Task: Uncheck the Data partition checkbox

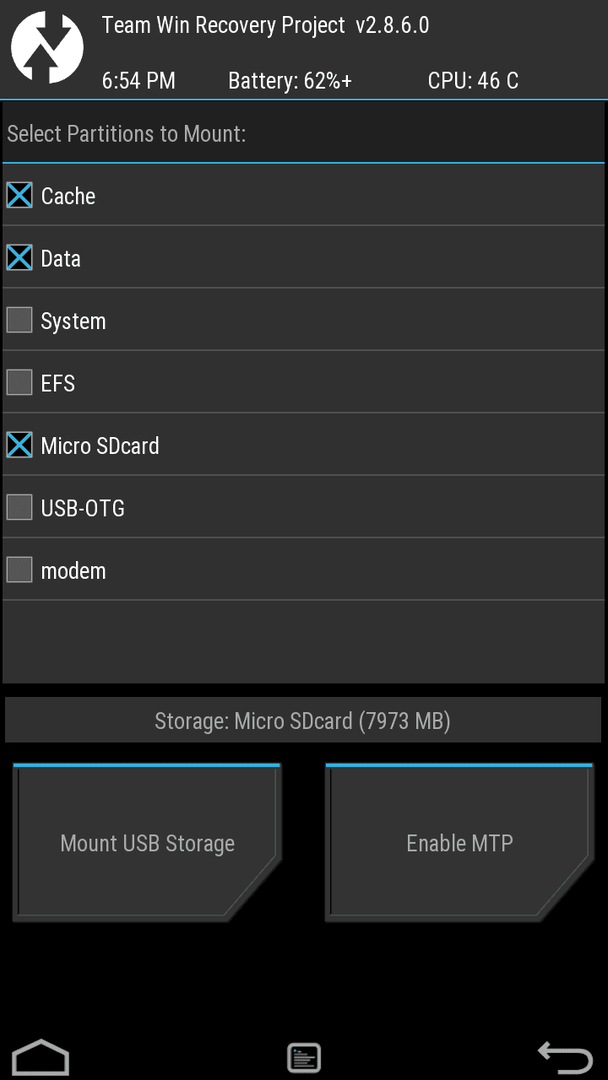Action: pos(19,258)
